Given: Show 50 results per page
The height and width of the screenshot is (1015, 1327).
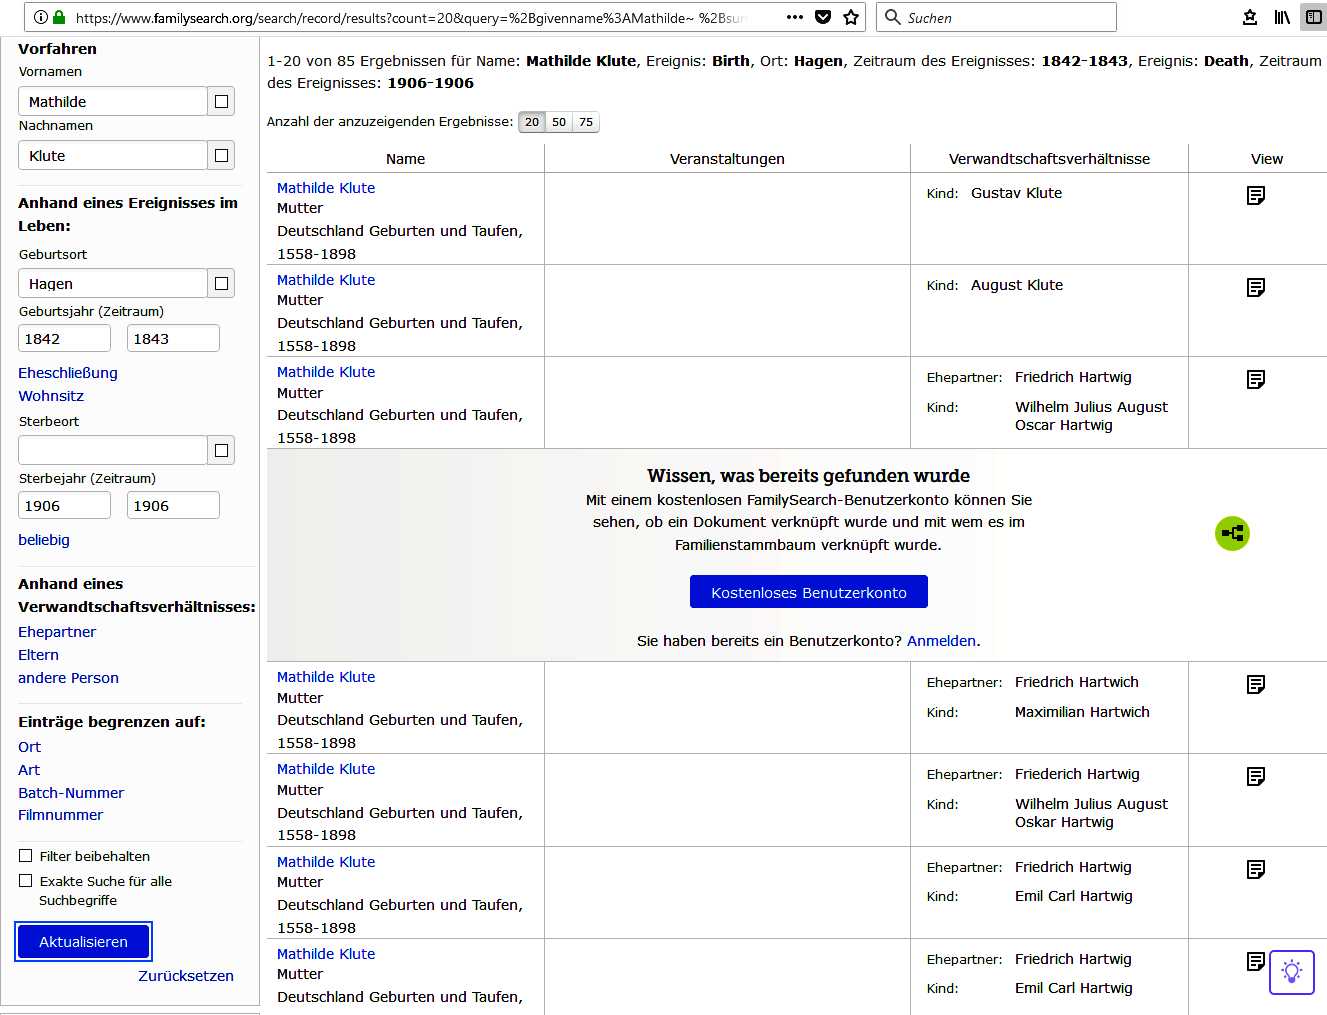Looking at the screenshot, I should point(559,122).
